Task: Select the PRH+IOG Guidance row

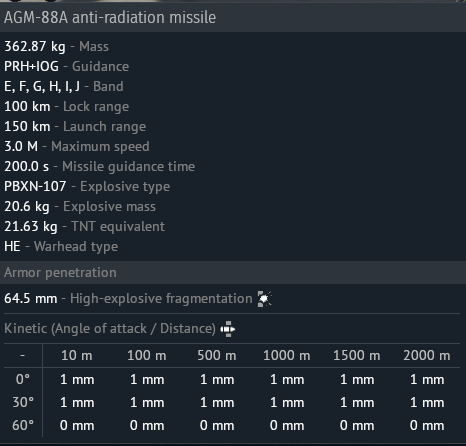Action: [x=66, y=67]
